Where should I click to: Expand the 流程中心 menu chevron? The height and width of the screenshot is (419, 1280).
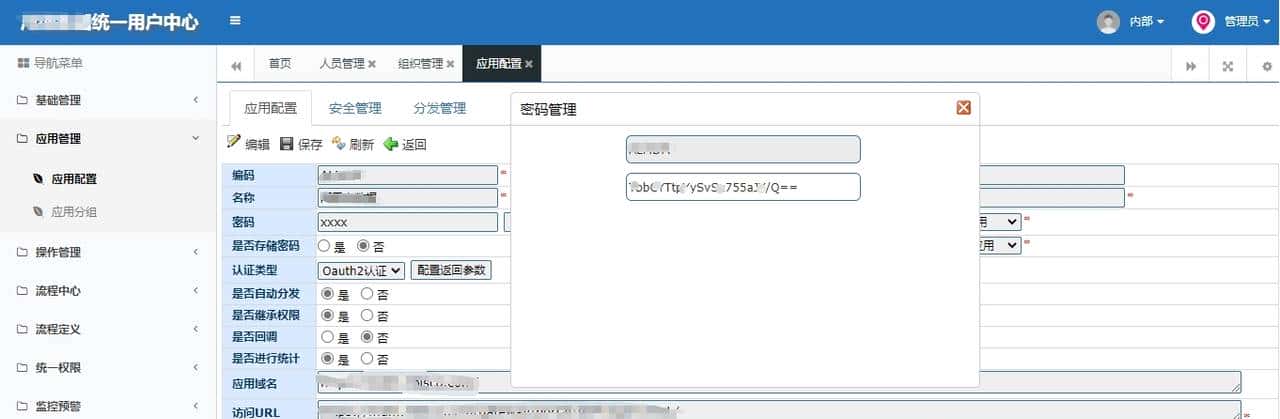(196, 291)
